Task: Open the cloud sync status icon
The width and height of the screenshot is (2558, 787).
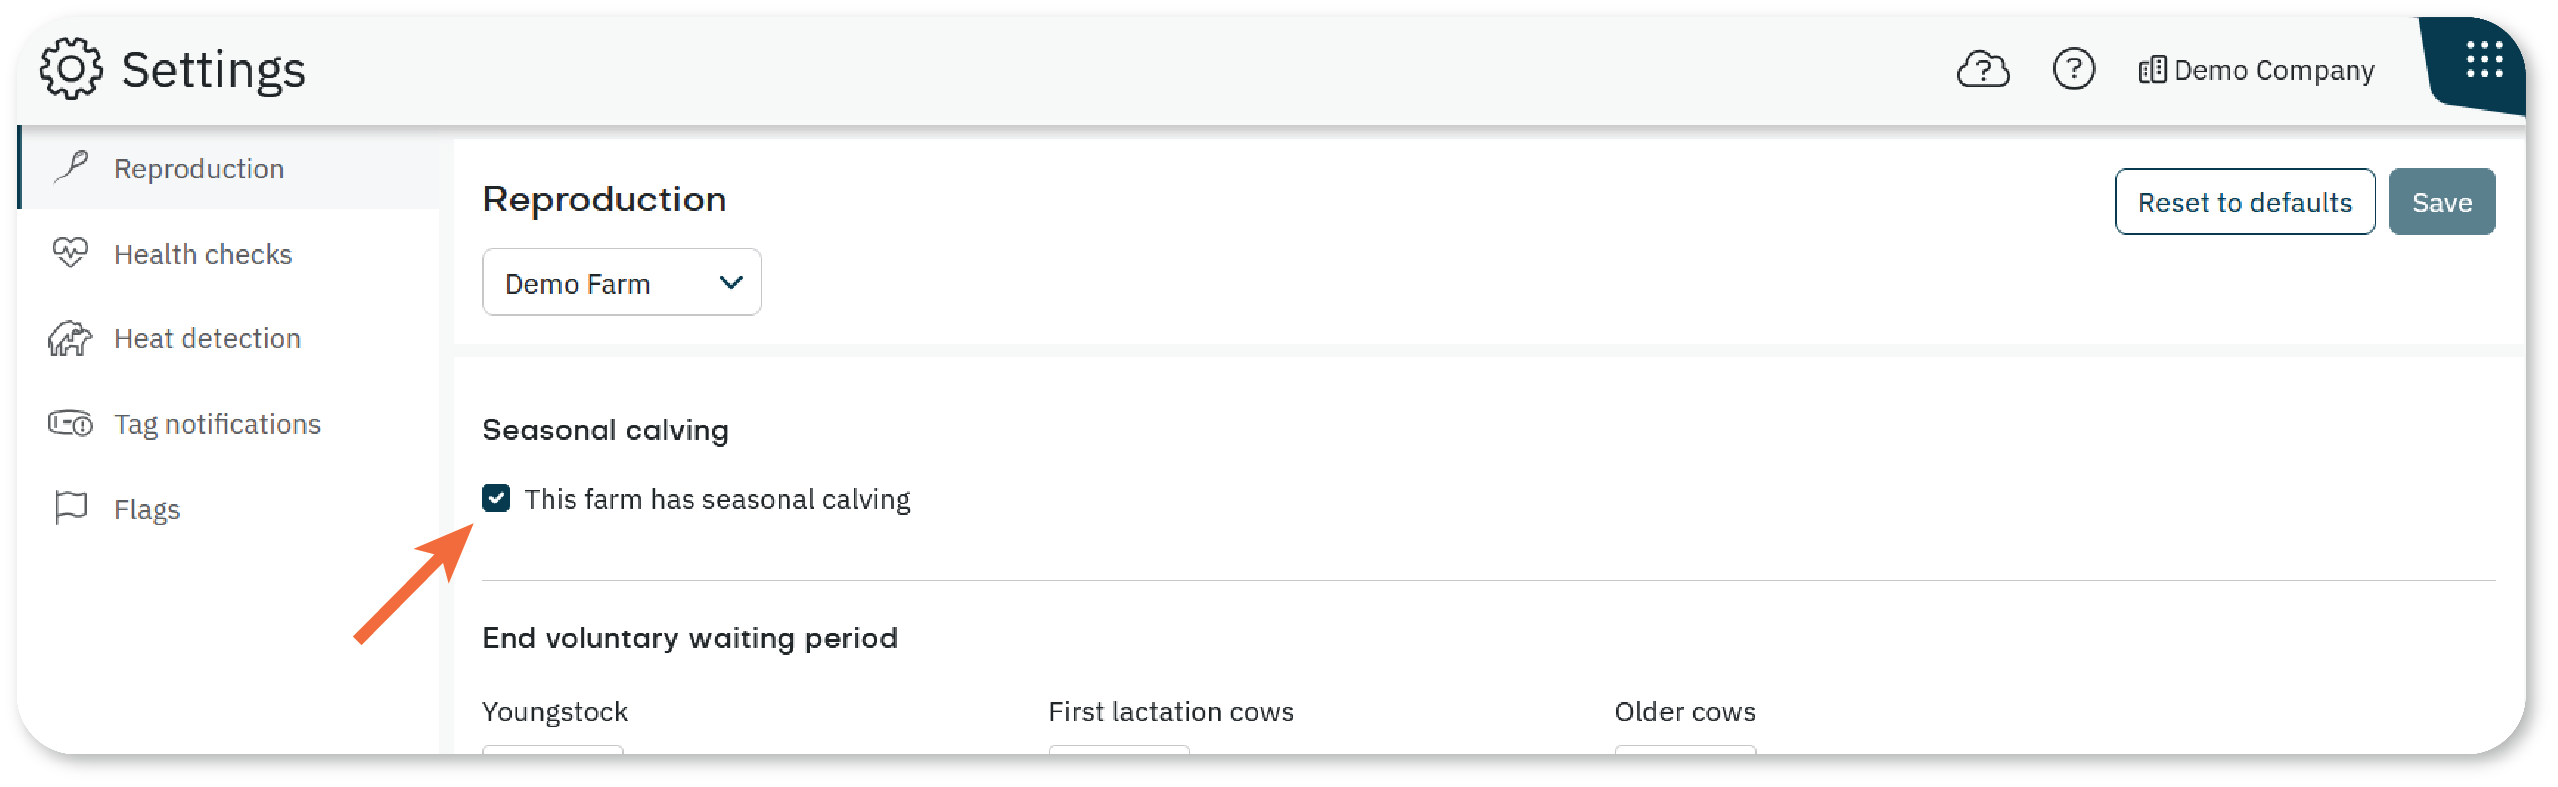Action: 1982,70
